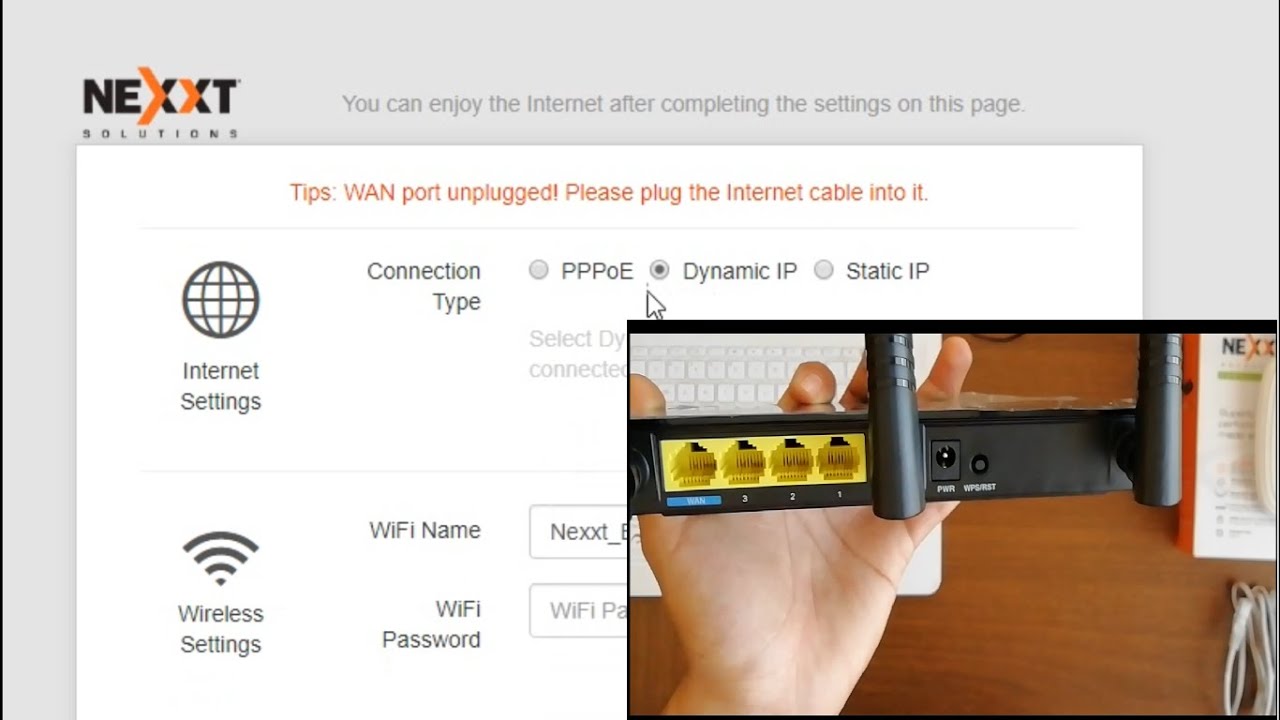Click the Internet Settings section label
The image size is (1280, 720).
(221, 386)
